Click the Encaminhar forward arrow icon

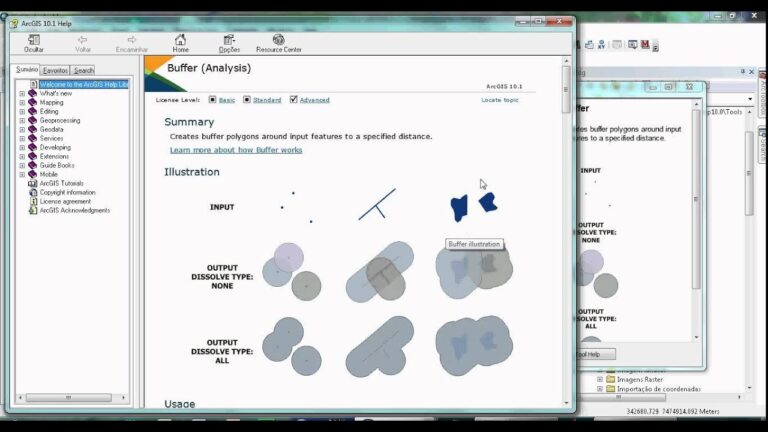[131, 40]
